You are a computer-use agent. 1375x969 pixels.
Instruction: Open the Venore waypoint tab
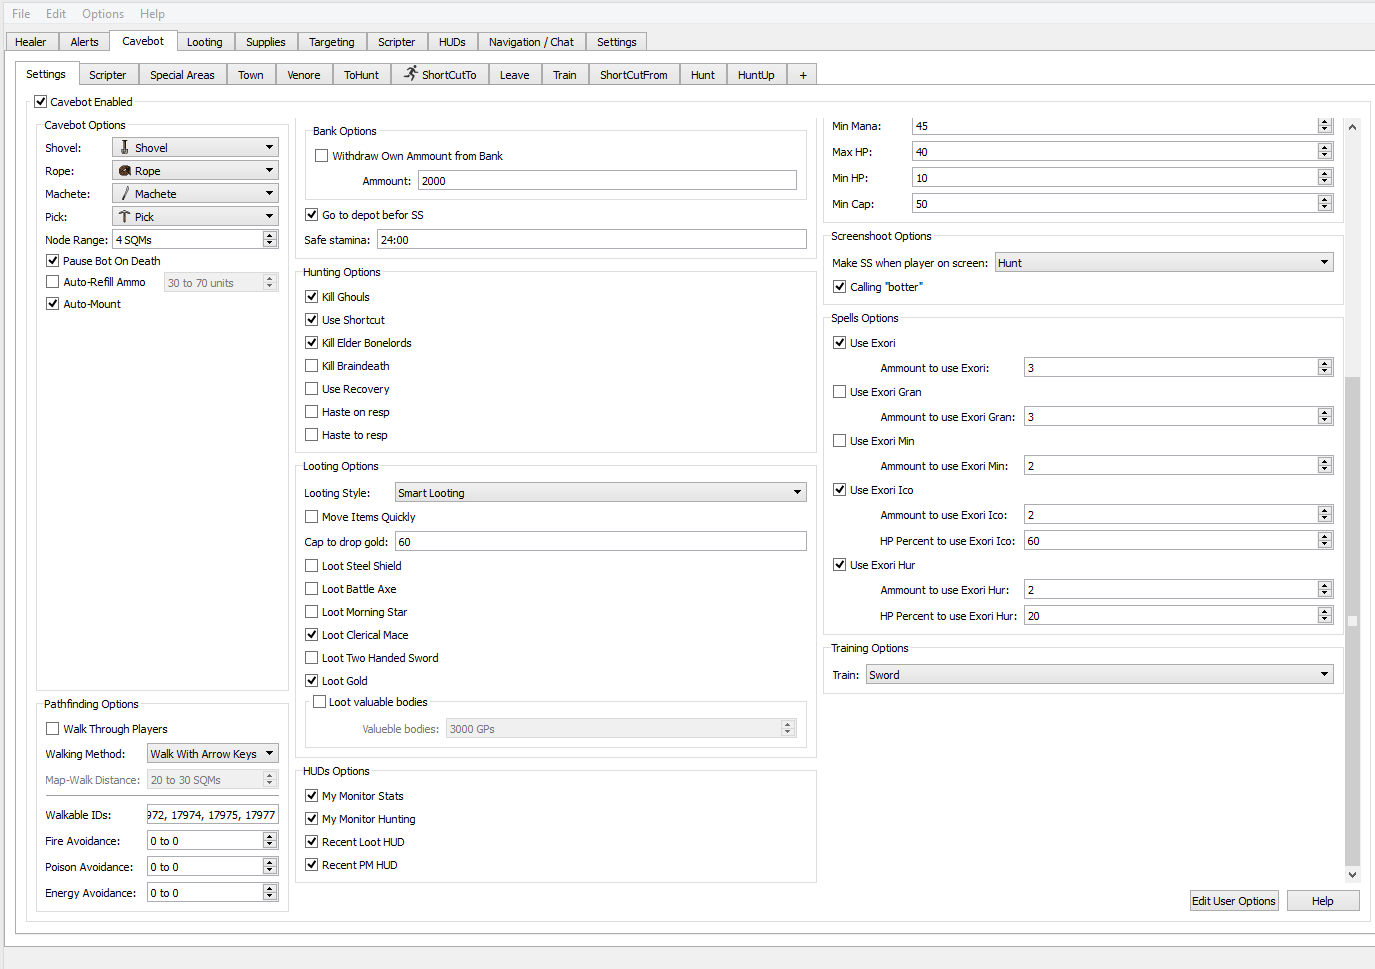point(304,75)
